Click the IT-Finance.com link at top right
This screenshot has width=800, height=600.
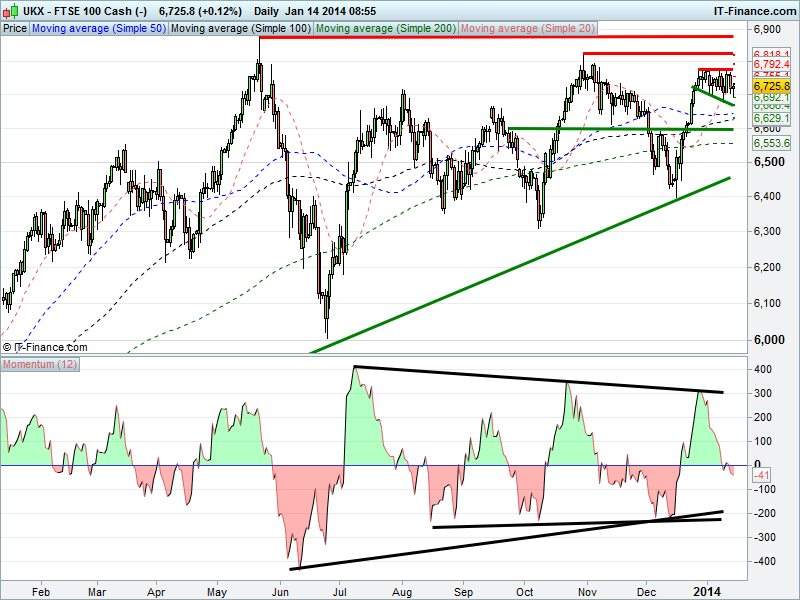tap(755, 11)
